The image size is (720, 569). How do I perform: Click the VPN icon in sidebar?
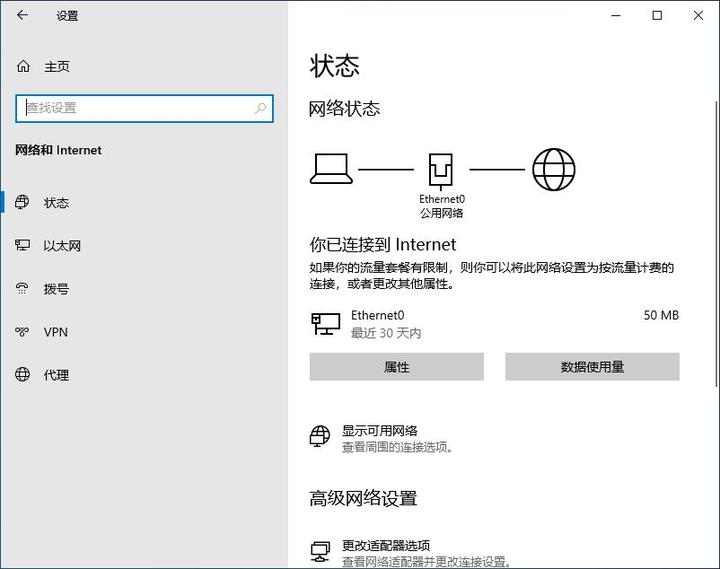click(x=23, y=332)
